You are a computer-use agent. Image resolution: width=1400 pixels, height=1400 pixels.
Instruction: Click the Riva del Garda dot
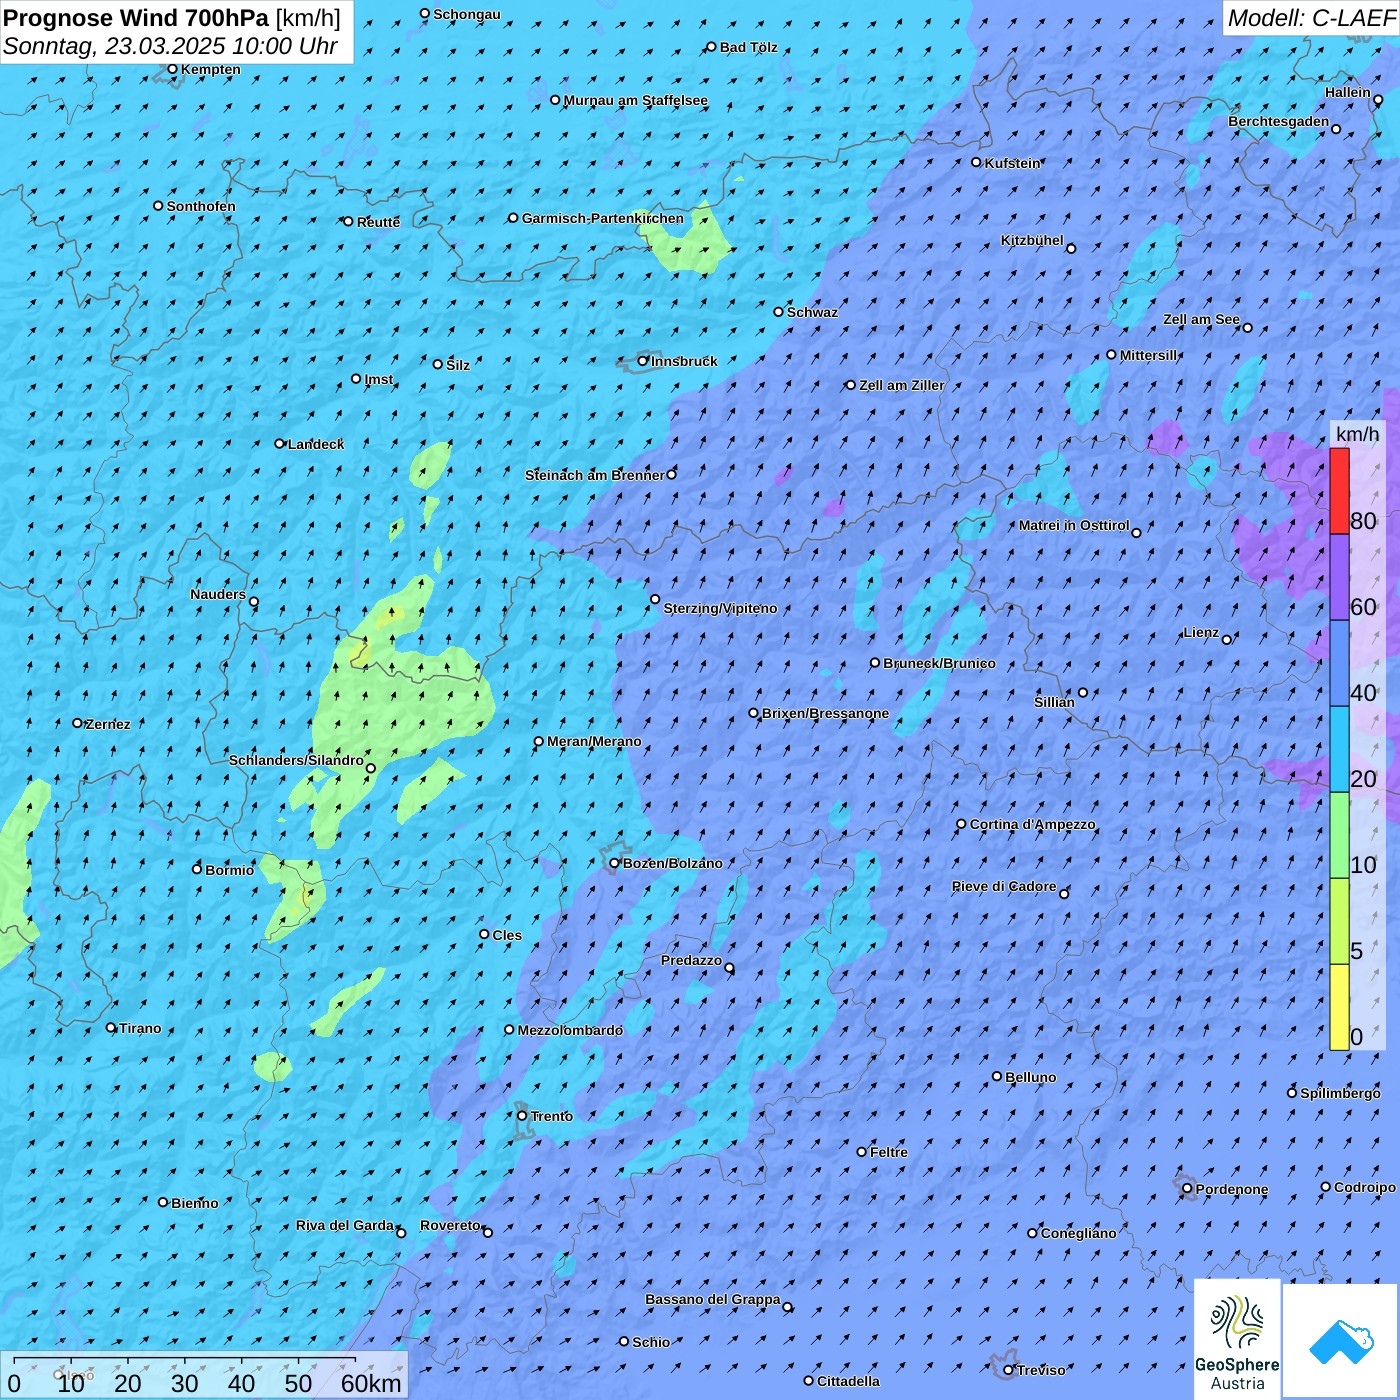tap(401, 1233)
